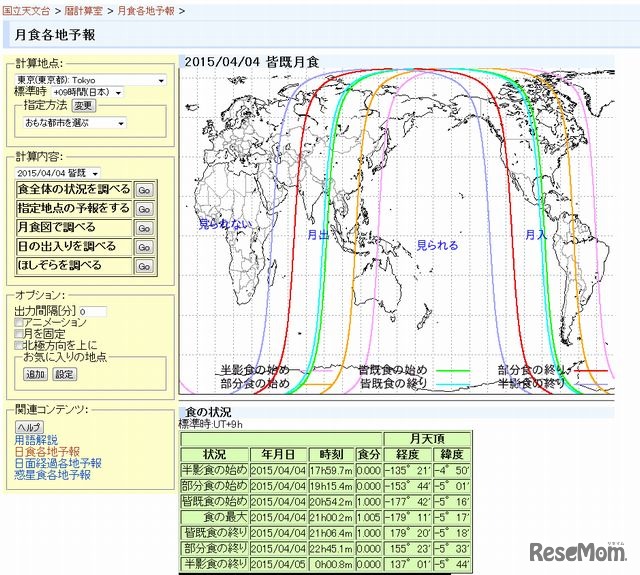640x575 pixels.
Task: Open the 月食各地予報 breadcrumb link
Action: point(146,11)
